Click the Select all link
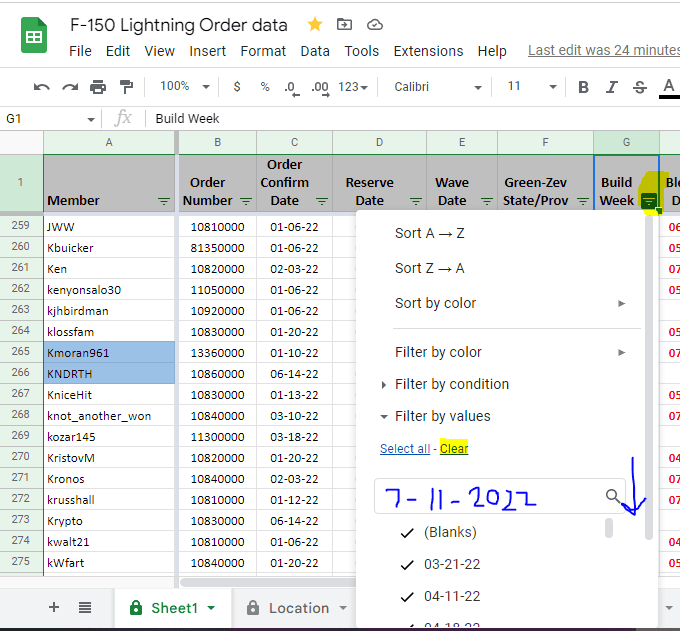The image size is (680, 631). pos(405,449)
